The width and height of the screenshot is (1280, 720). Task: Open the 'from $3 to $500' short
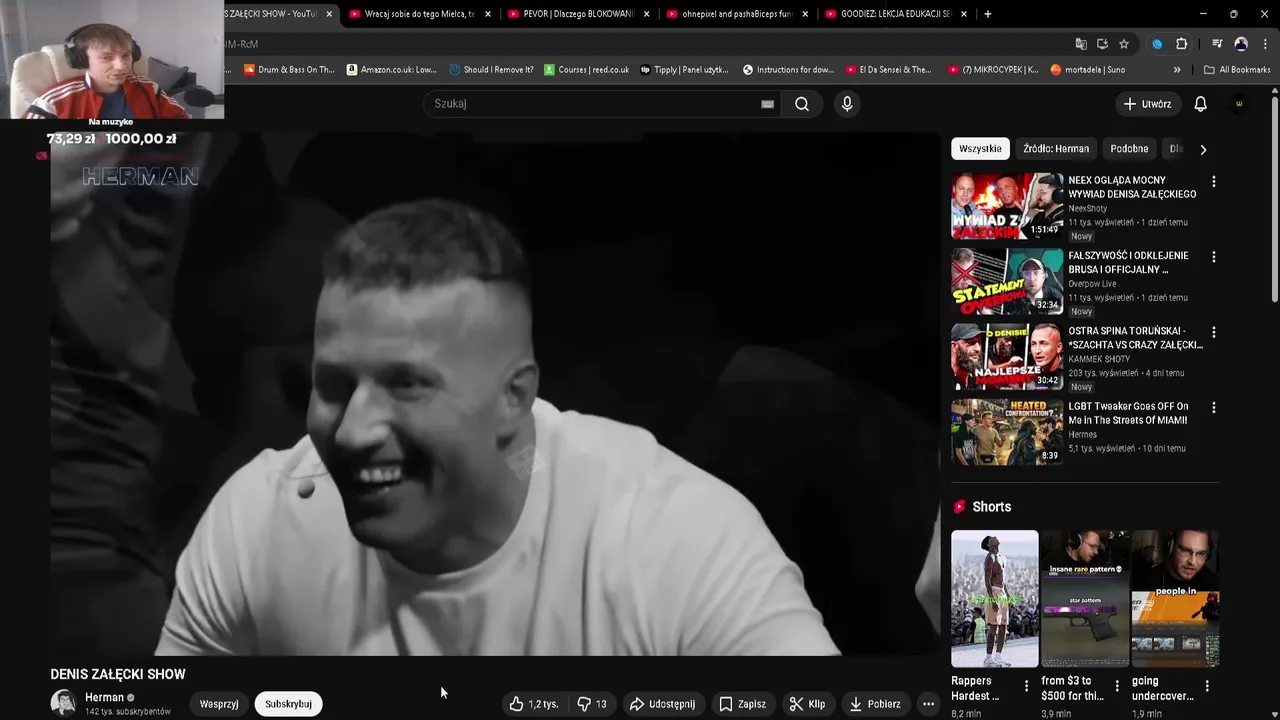[x=1085, y=598]
